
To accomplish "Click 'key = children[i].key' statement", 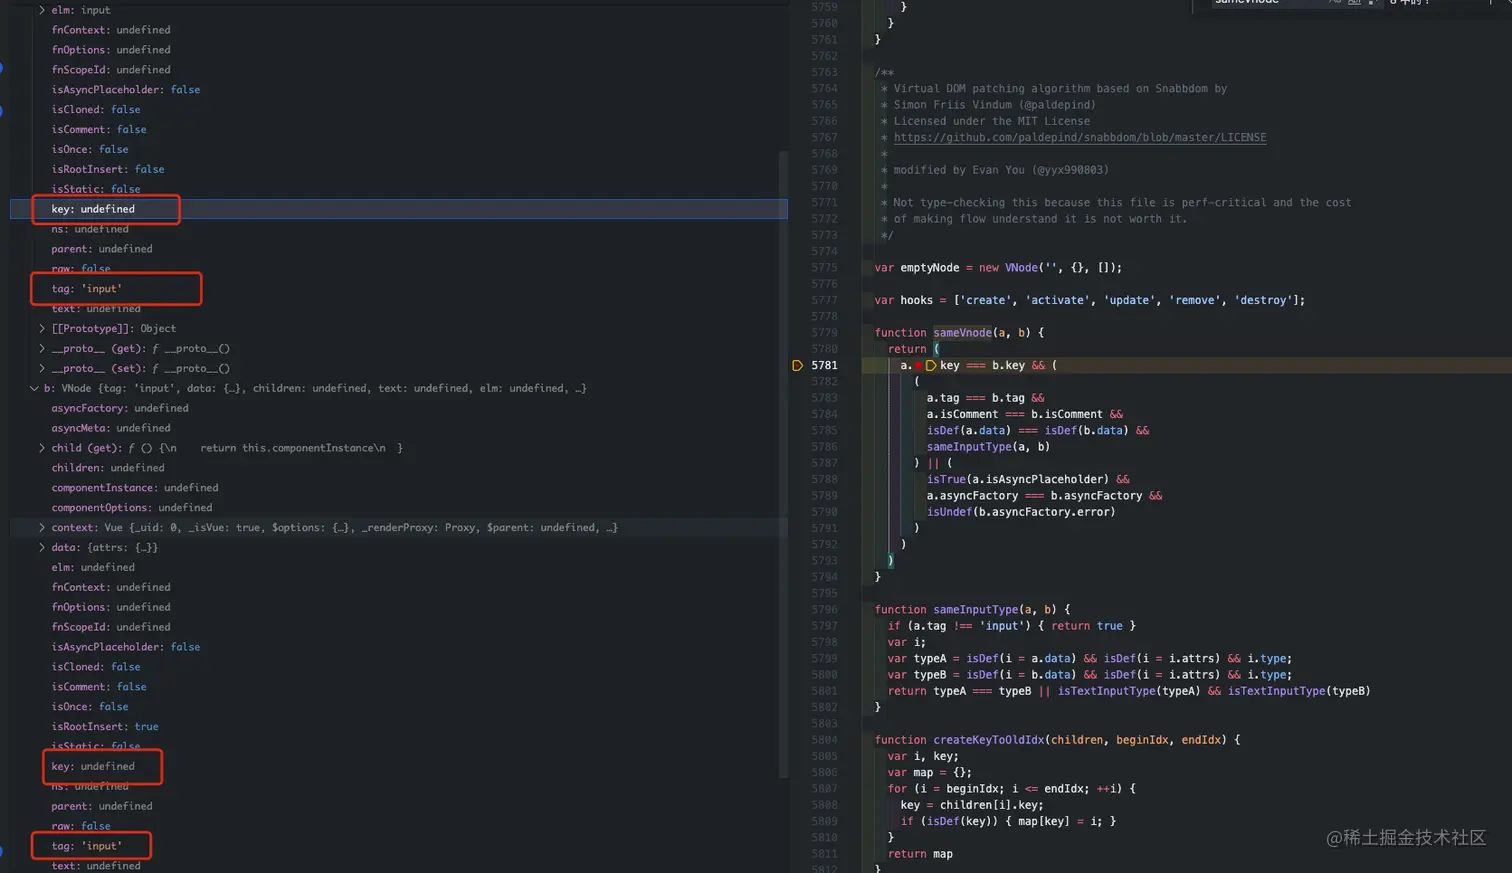I will tap(972, 805).
